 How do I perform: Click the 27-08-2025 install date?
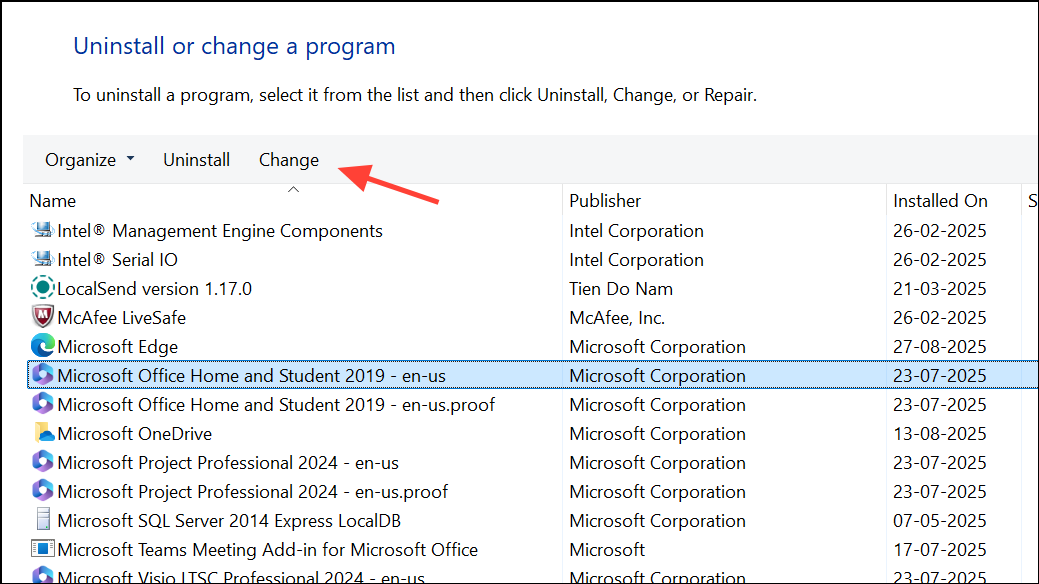[x=940, y=347]
